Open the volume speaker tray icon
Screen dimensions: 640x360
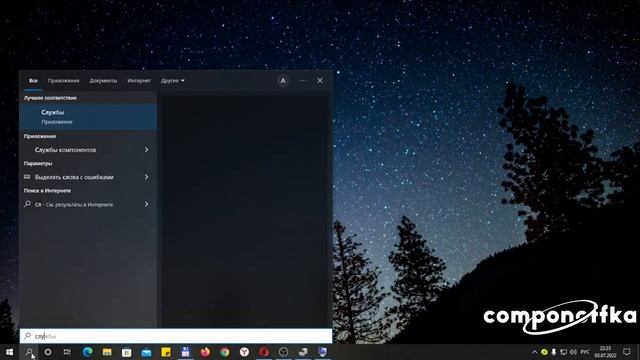[x=573, y=352]
